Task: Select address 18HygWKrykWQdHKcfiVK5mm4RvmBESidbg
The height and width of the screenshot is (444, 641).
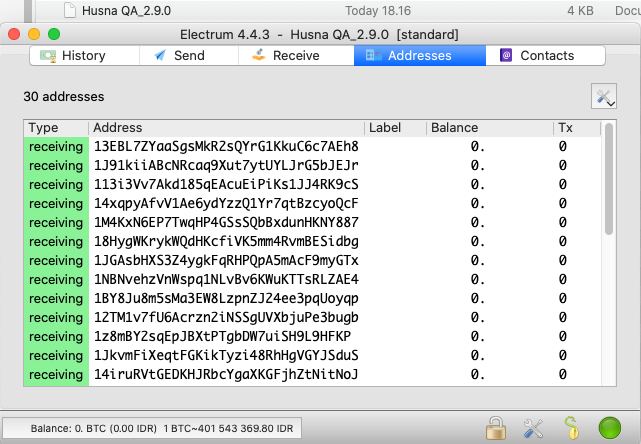Action: 226,242
